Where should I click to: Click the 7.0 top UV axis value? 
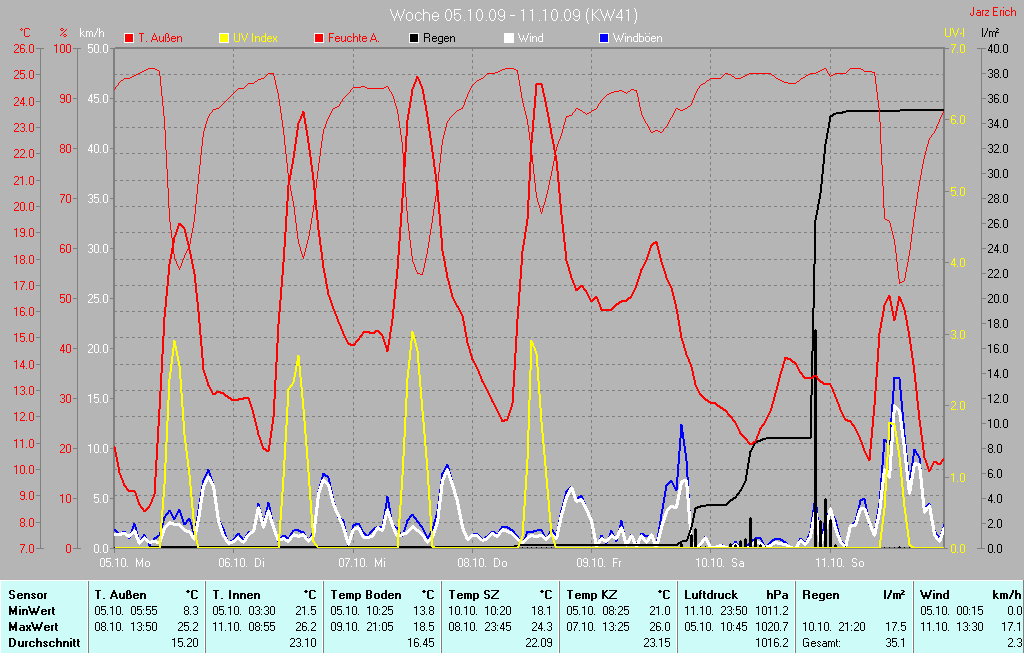click(957, 48)
